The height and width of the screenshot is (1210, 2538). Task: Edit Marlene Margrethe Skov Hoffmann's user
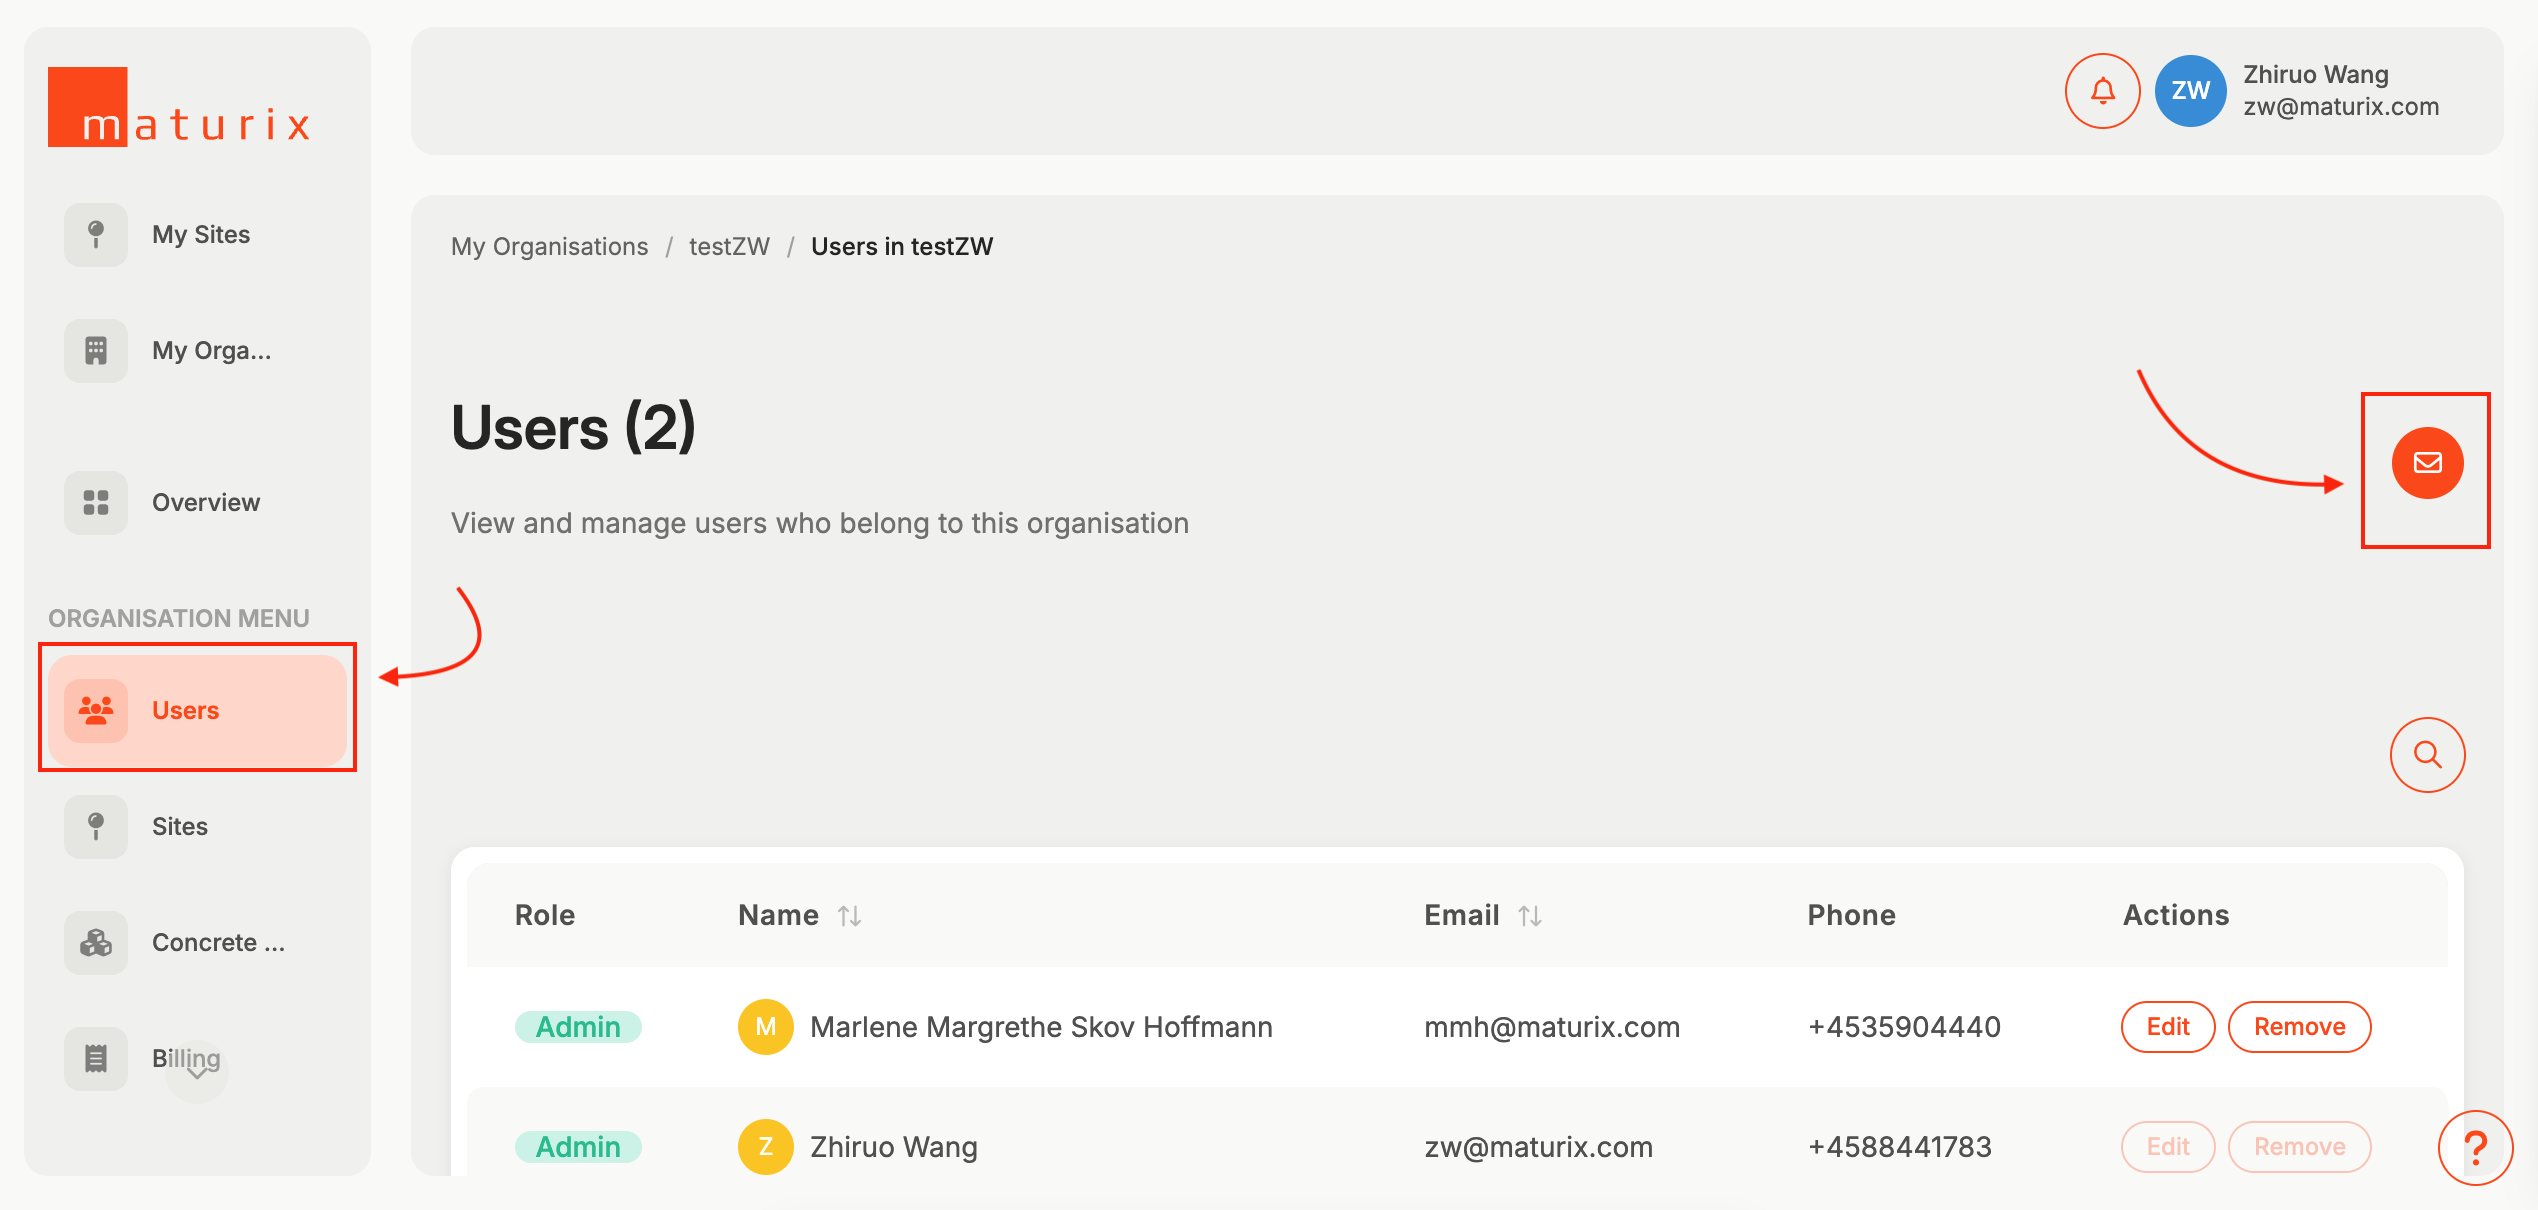[x=2167, y=1027]
